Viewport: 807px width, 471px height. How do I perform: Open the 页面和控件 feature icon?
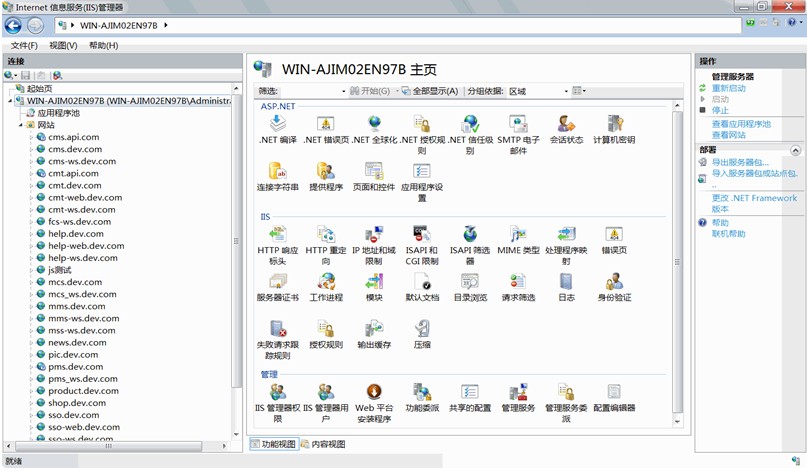(x=374, y=177)
